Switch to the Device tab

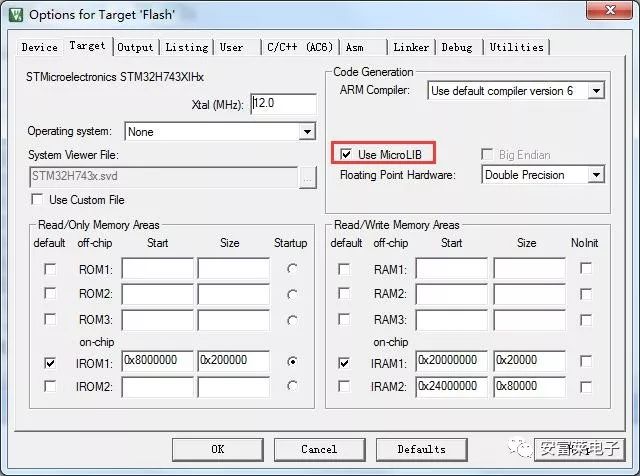point(40,47)
